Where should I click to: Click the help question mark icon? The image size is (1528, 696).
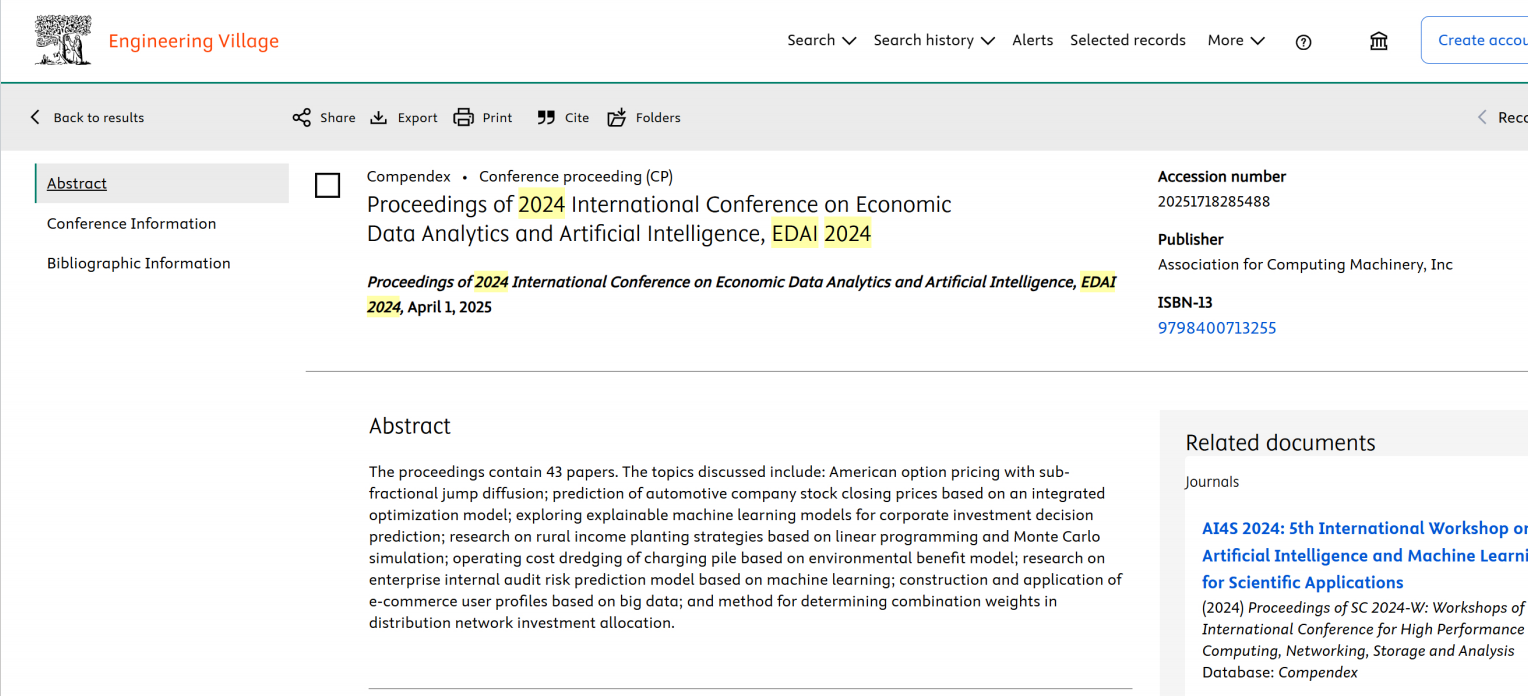1303,42
